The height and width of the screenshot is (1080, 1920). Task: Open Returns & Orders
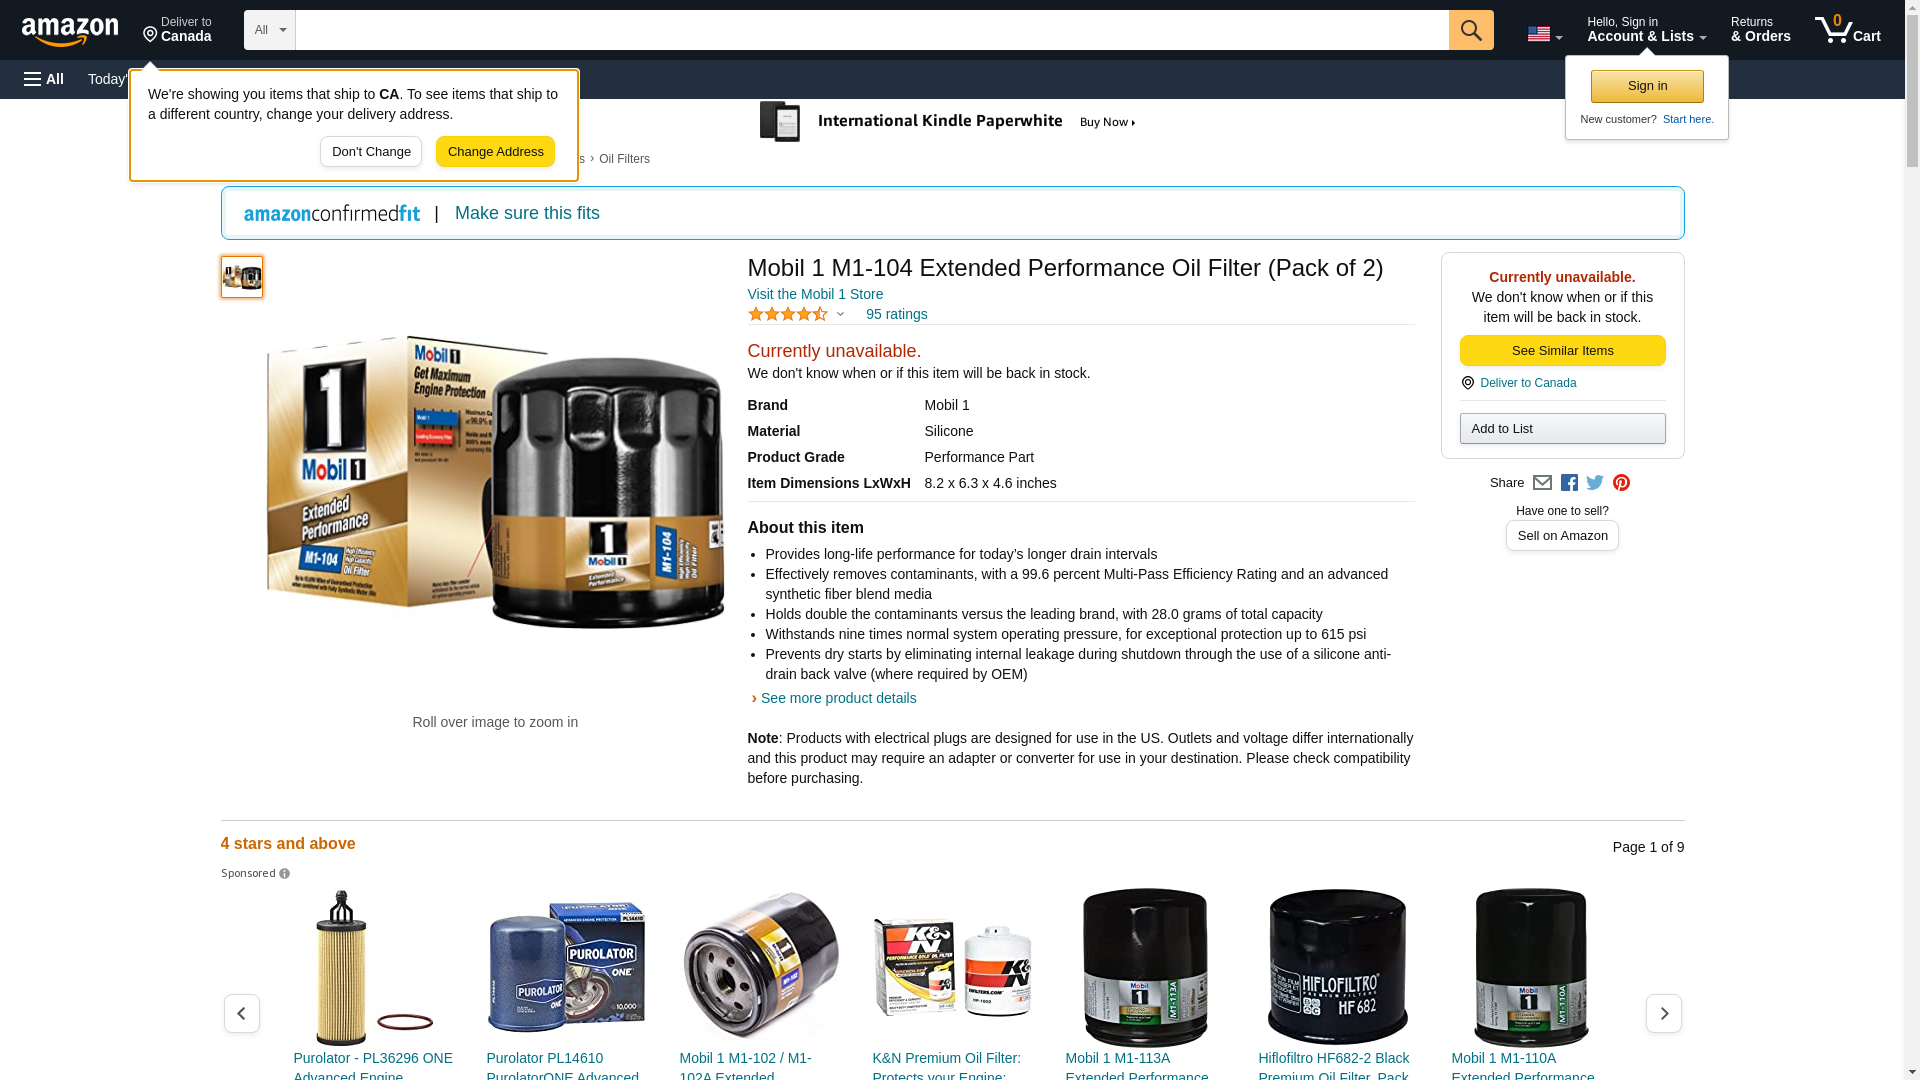[1760, 30]
